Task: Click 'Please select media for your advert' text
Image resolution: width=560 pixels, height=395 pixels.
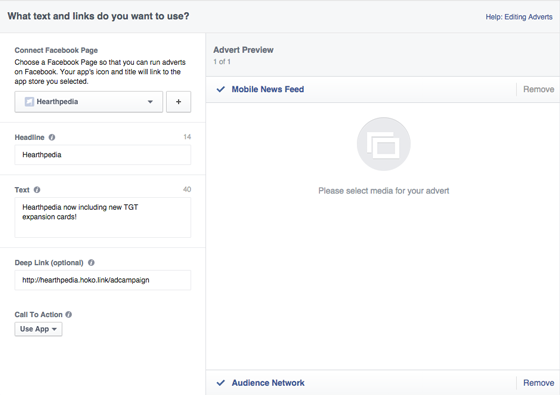Action: 384,191
